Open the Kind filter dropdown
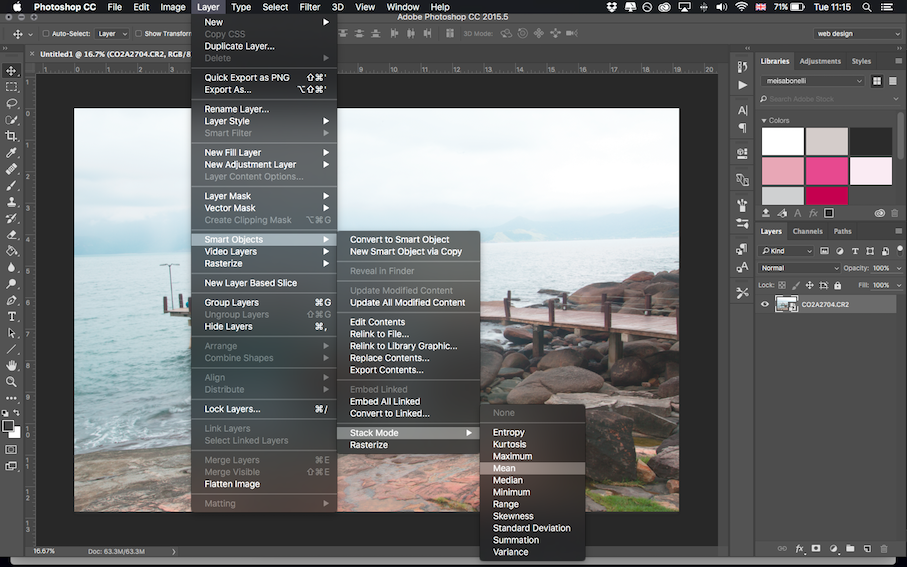This screenshot has height=567, width=907. pyautogui.click(x=786, y=251)
